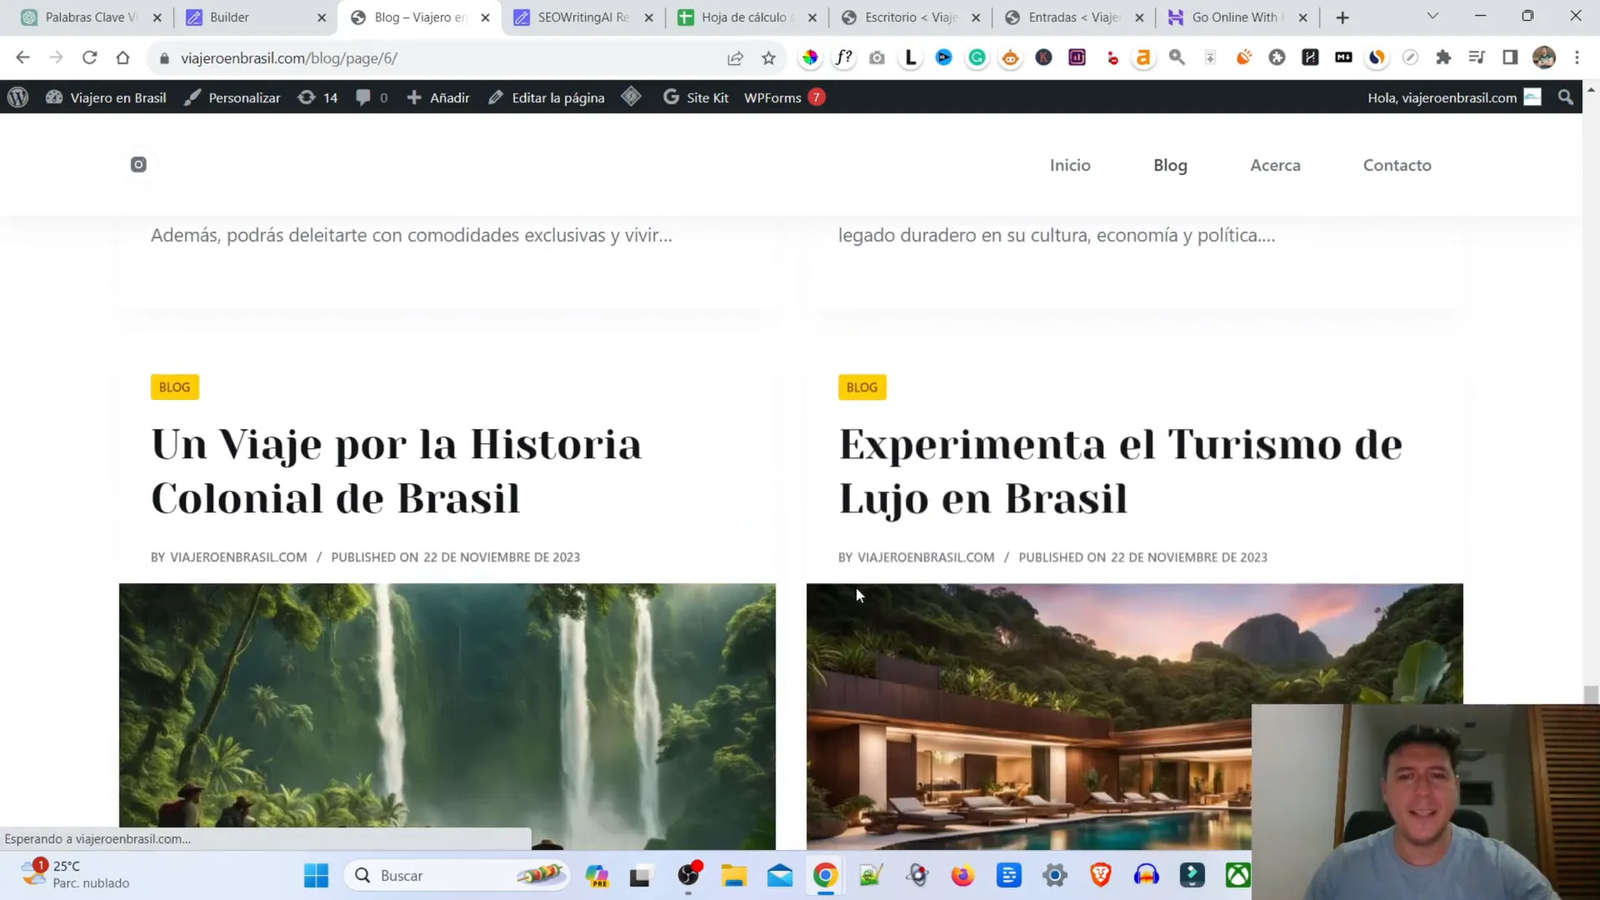Open Contacto page from menu

coord(1397,165)
